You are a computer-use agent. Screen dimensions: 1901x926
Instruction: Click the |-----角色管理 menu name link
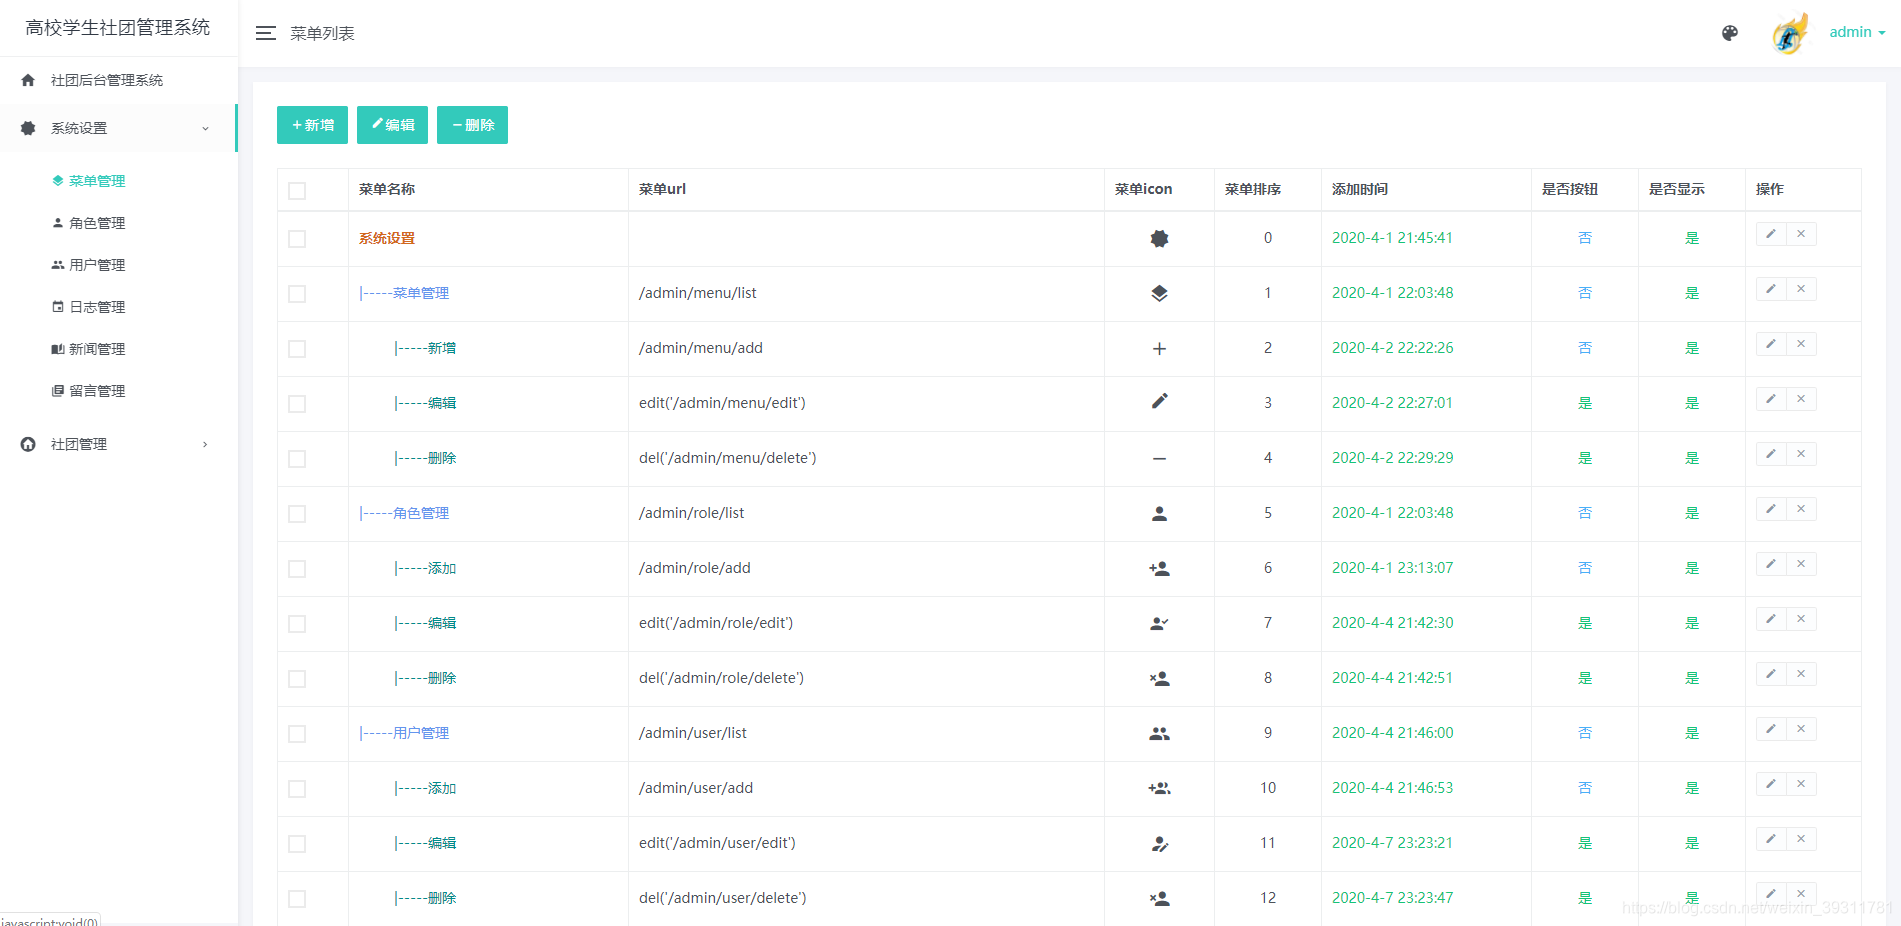[x=404, y=514]
